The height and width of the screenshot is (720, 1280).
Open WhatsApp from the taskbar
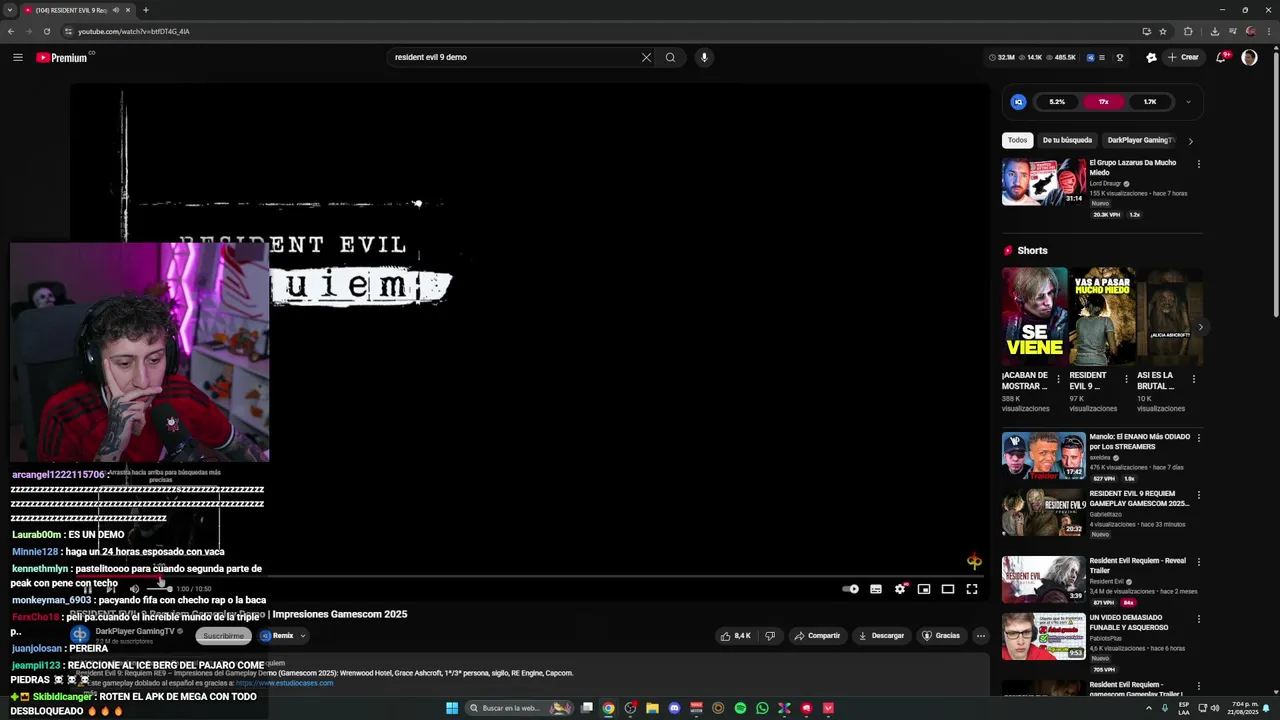coord(762,708)
